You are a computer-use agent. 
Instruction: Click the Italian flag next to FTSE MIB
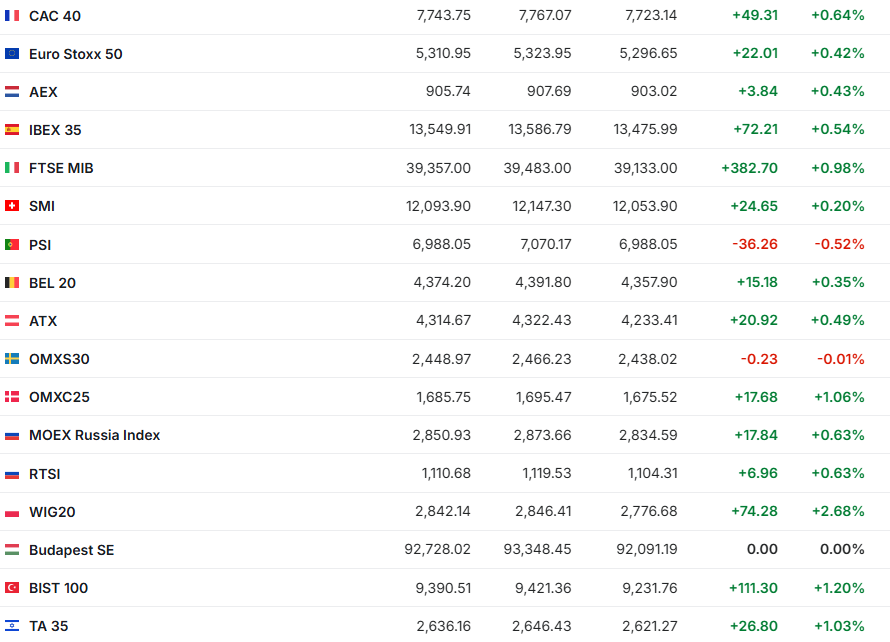[12, 168]
